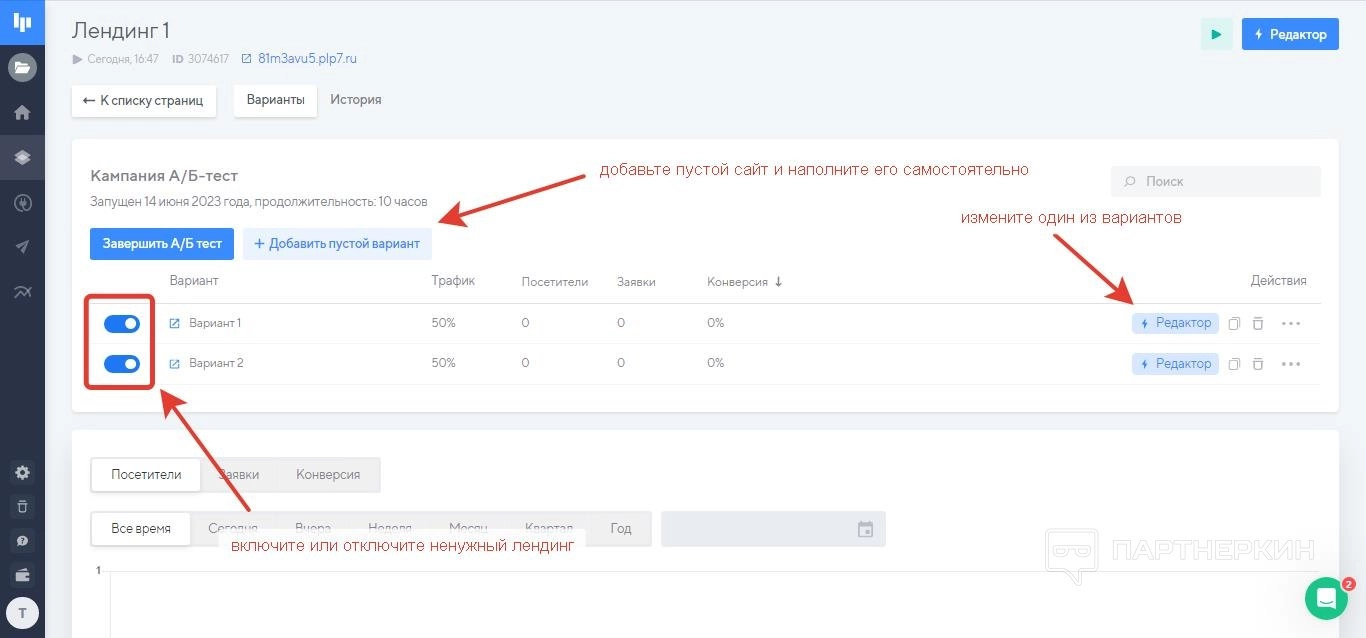The width and height of the screenshot is (1366, 638).
Task: Click the Завершить А/Б тест button
Action: pos(162,243)
